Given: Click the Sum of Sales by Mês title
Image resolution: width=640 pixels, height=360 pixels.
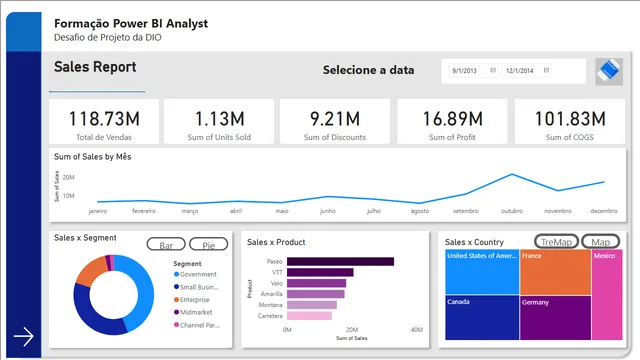Looking at the screenshot, I should pyautogui.click(x=93, y=157).
